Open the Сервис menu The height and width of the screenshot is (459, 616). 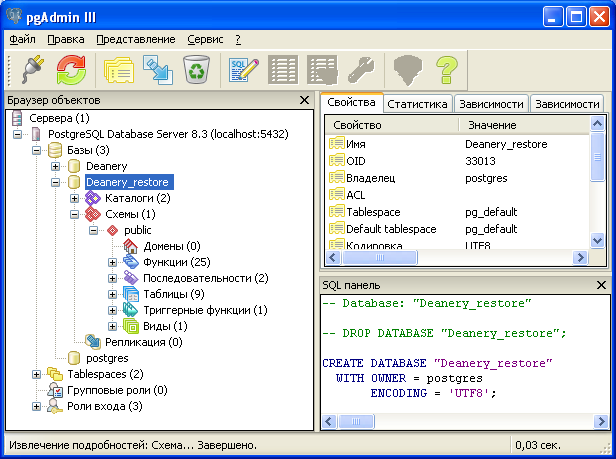205,39
